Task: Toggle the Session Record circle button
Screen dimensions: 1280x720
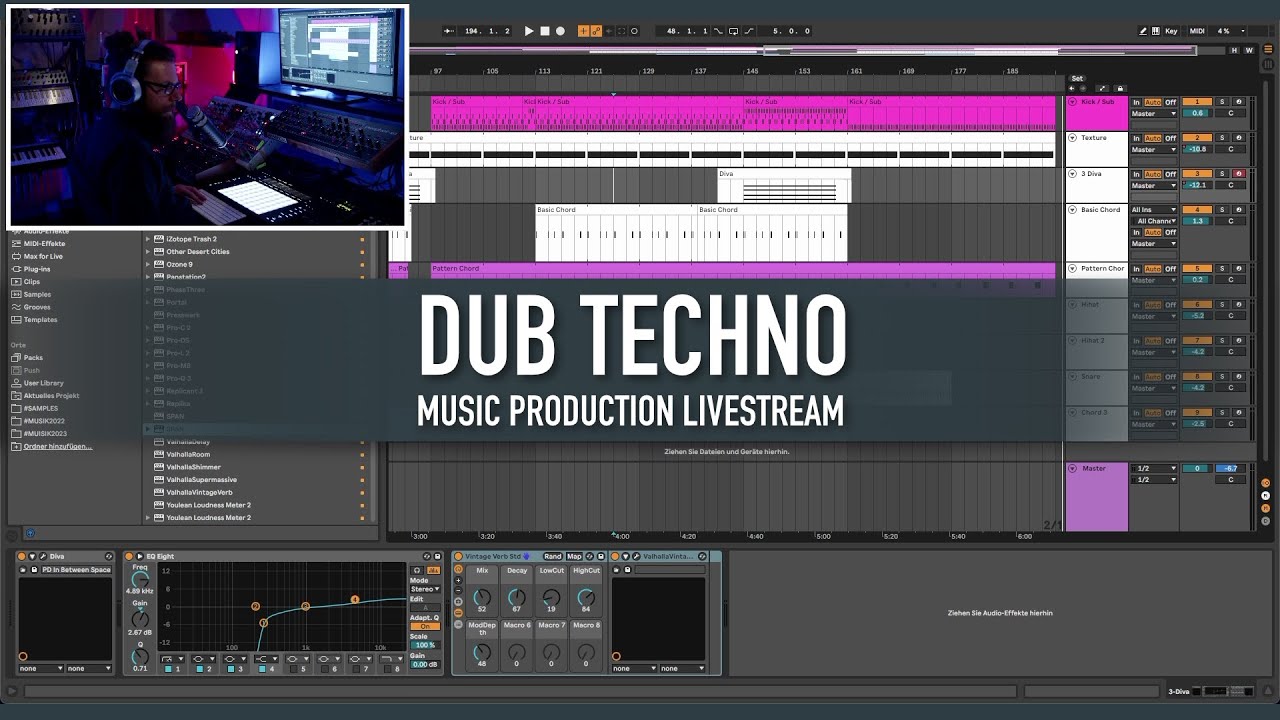Action: click(x=634, y=31)
